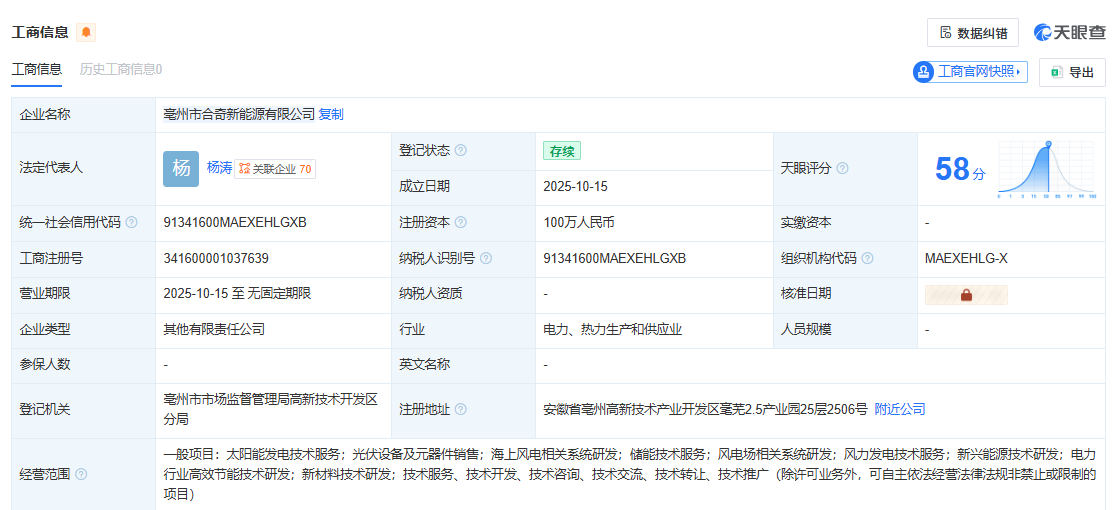Click the help icon beside 天眼评分
The width and height of the screenshot is (1112, 510).
pyautogui.click(x=842, y=168)
